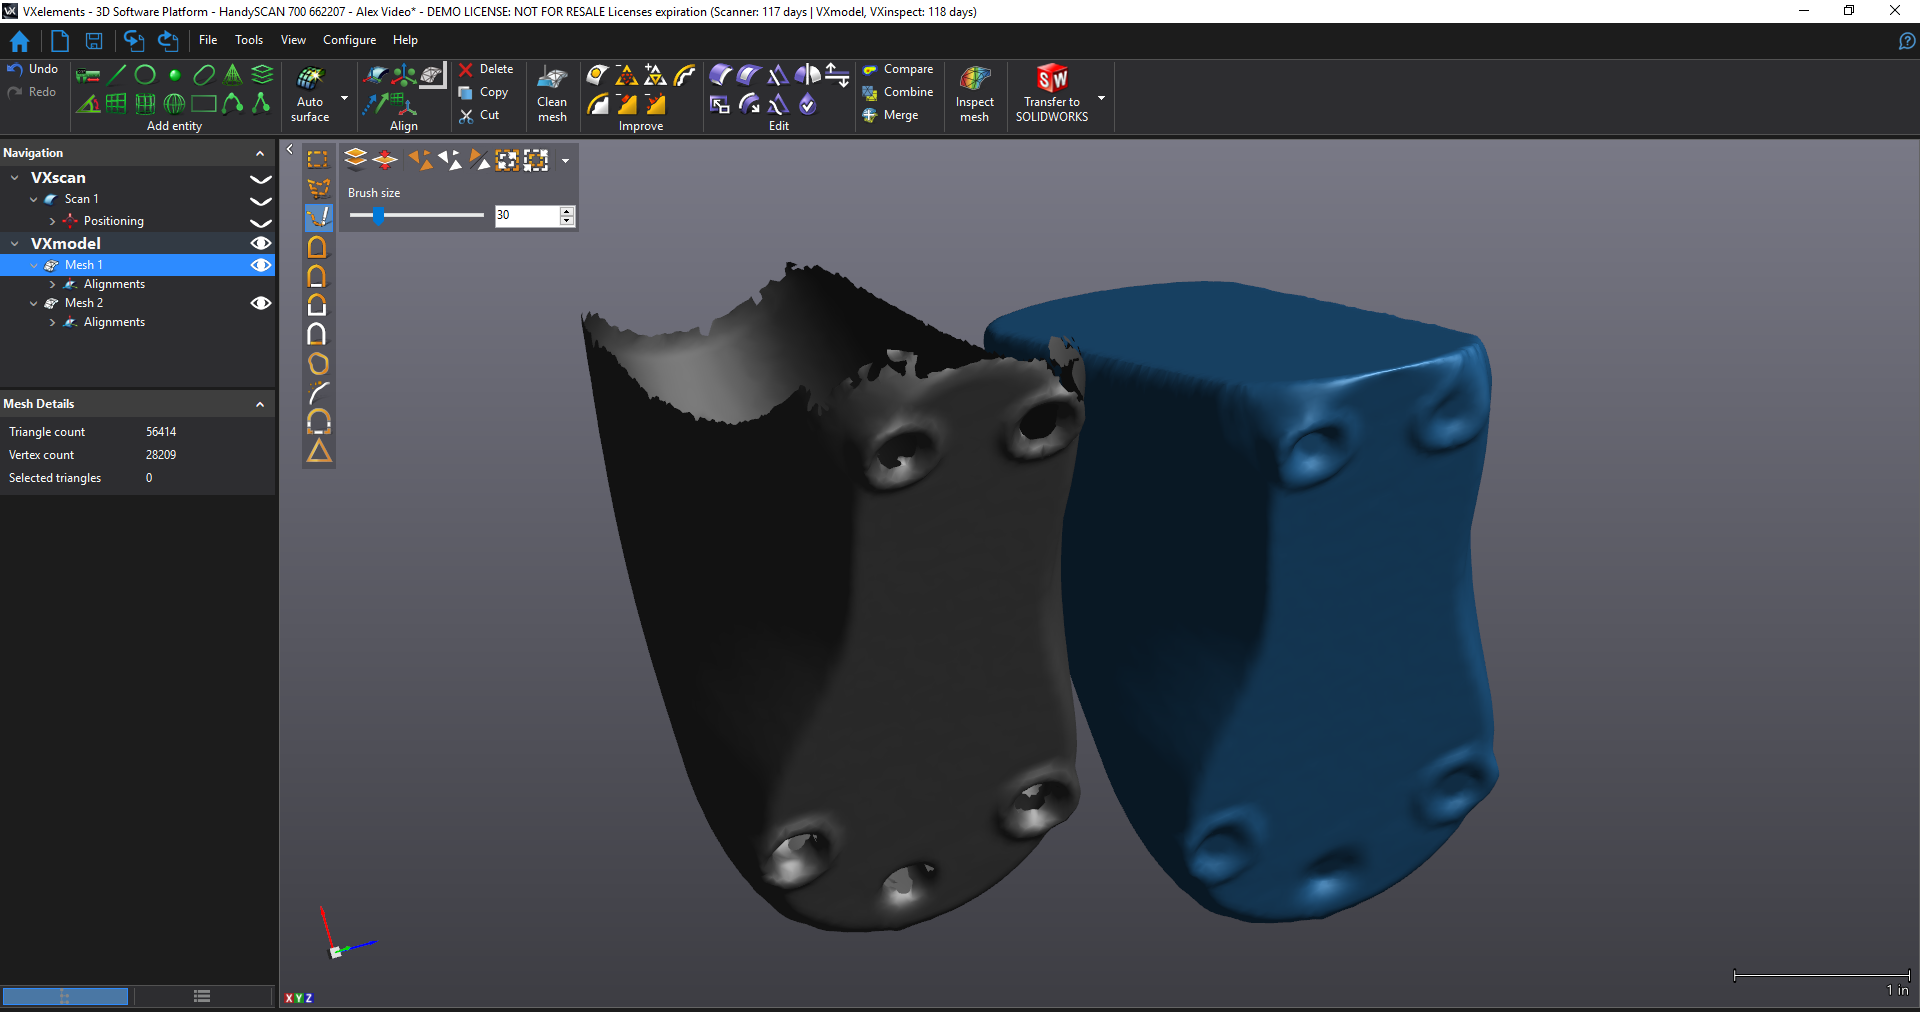Toggle VXmodel visibility eye icon
The width and height of the screenshot is (1920, 1012).
pos(261,243)
